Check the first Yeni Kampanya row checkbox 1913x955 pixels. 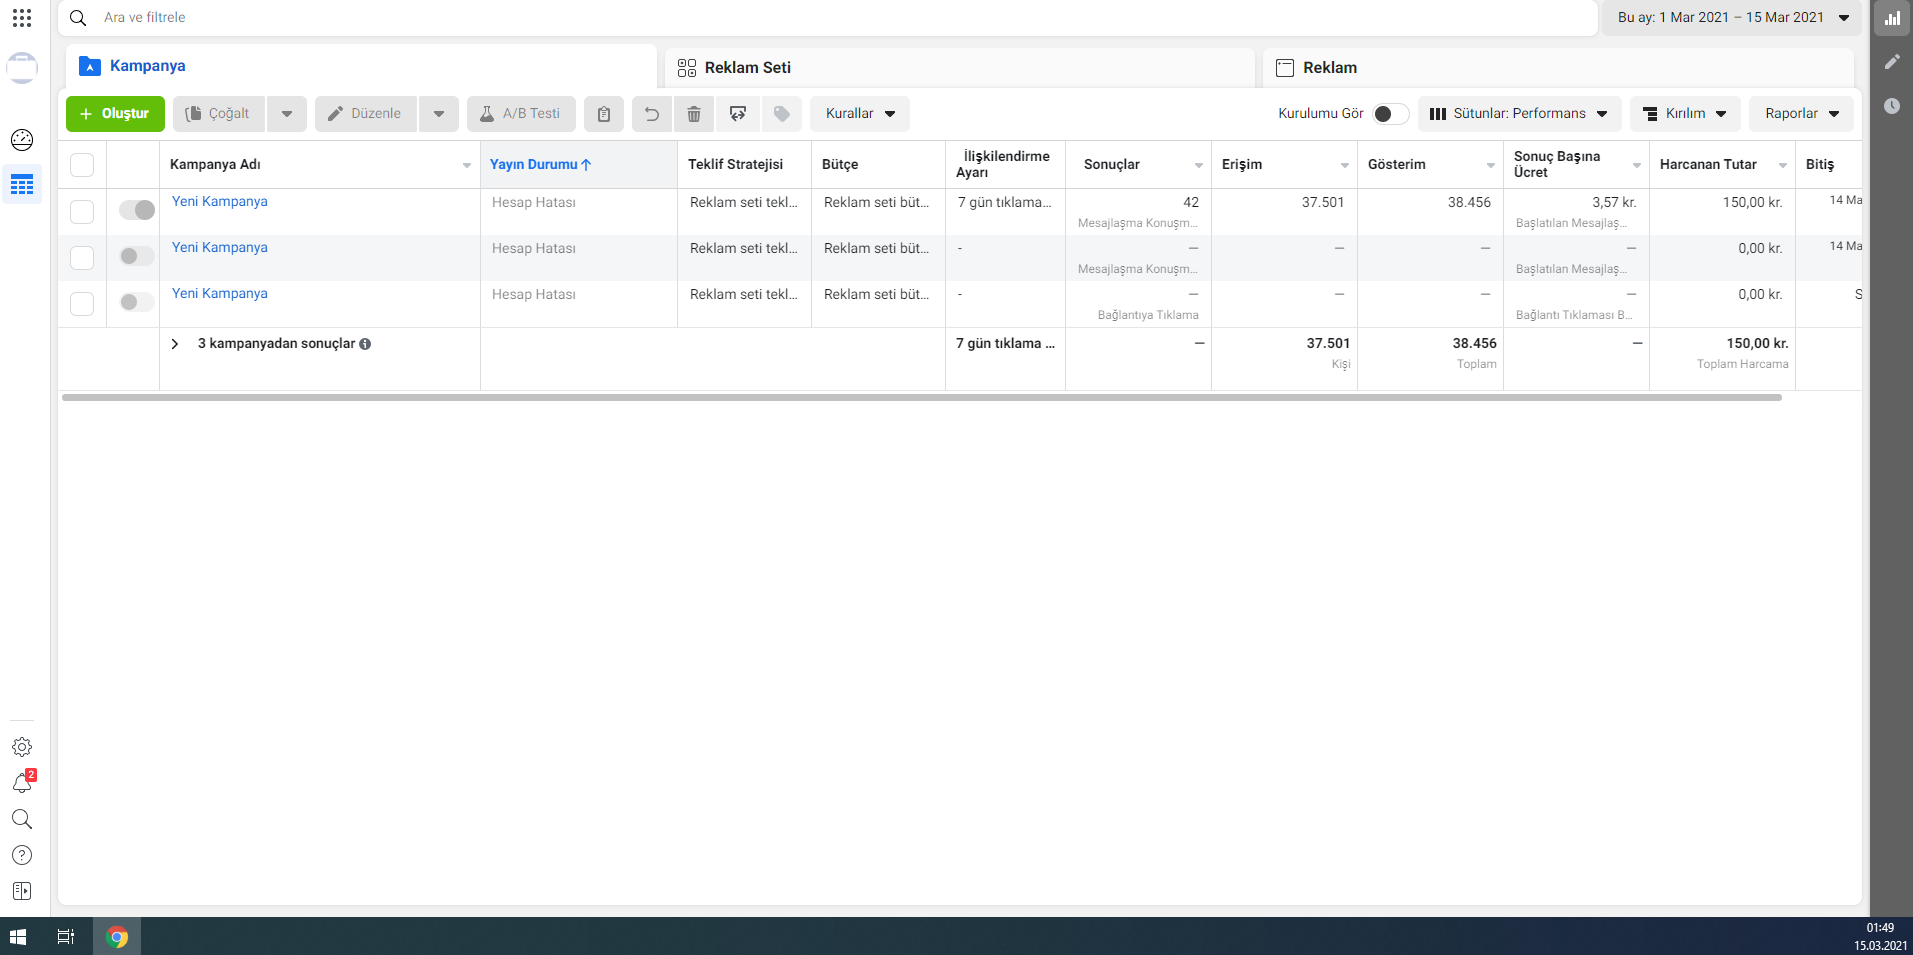(x=82, y=212)
